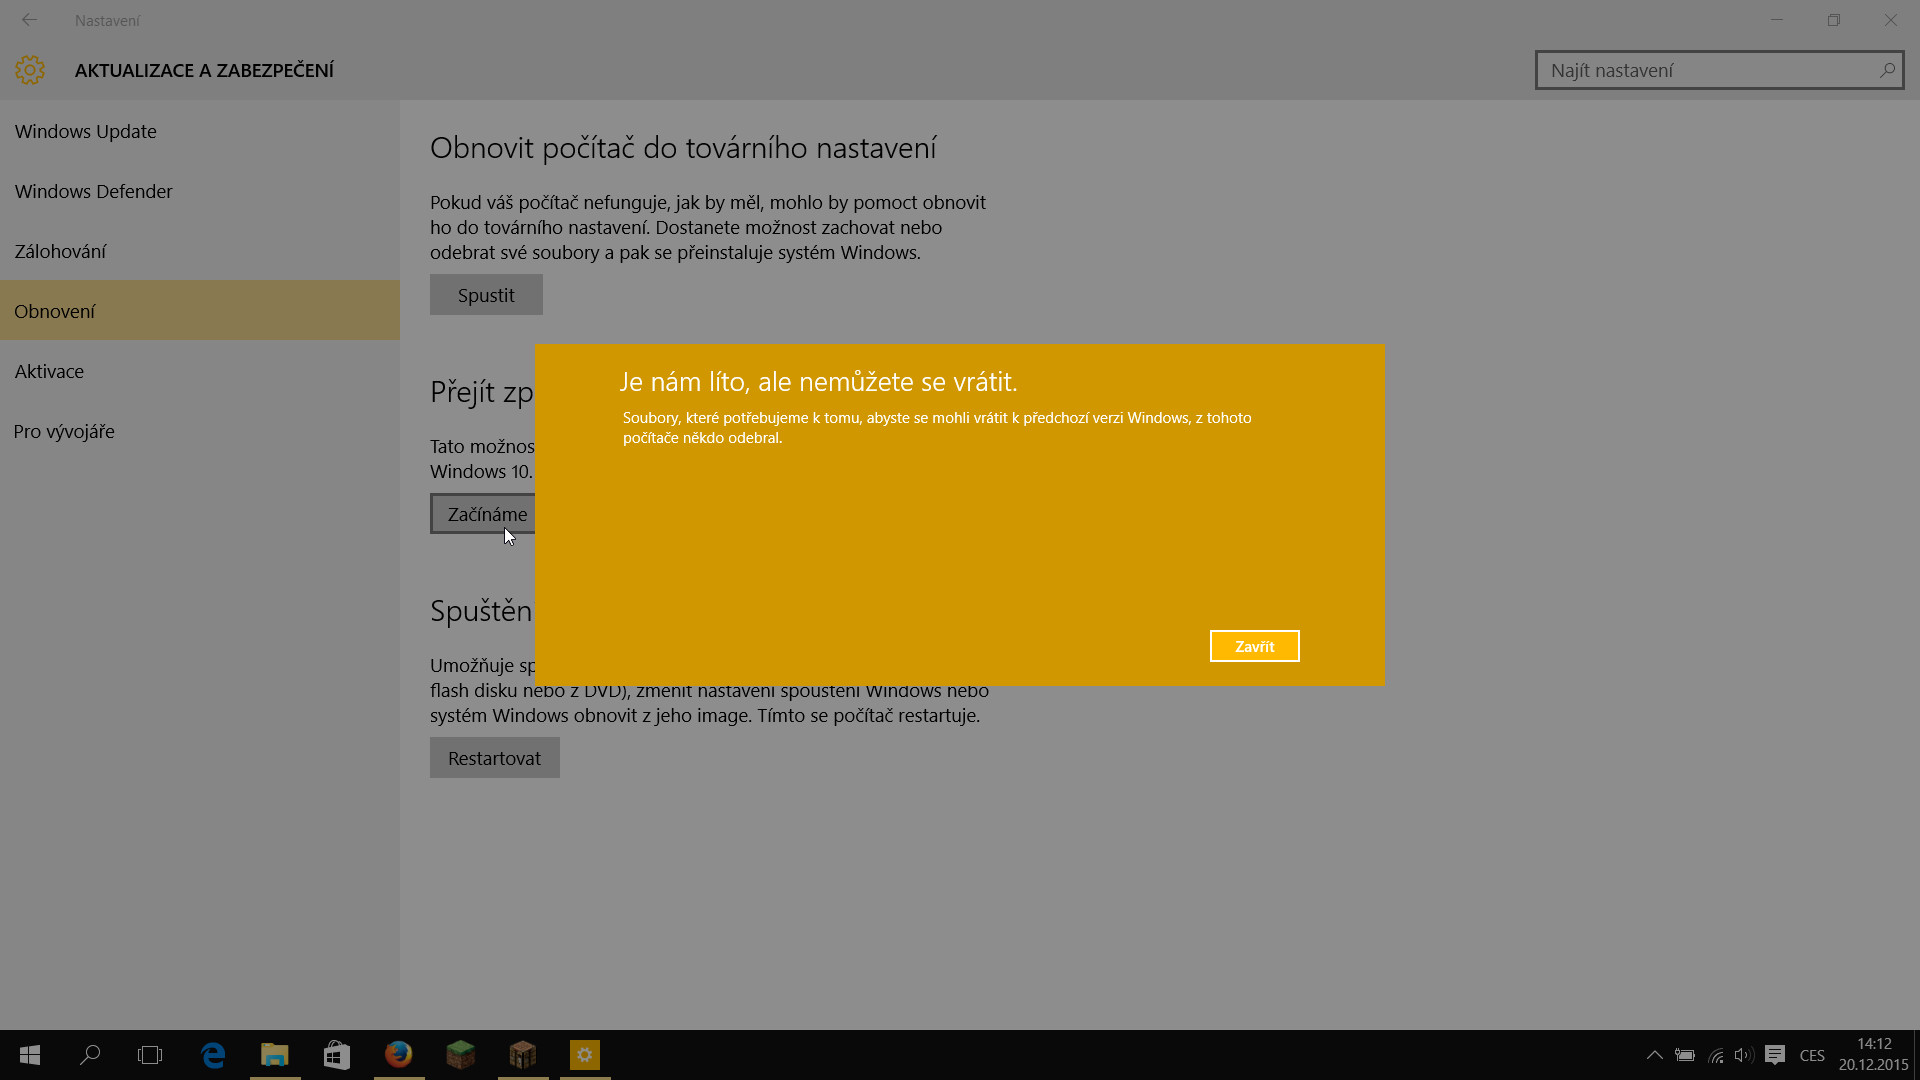Click the Zavřít button in dialog
Viewport: 1920px width, 1080px height.
tap(1254, 646)
